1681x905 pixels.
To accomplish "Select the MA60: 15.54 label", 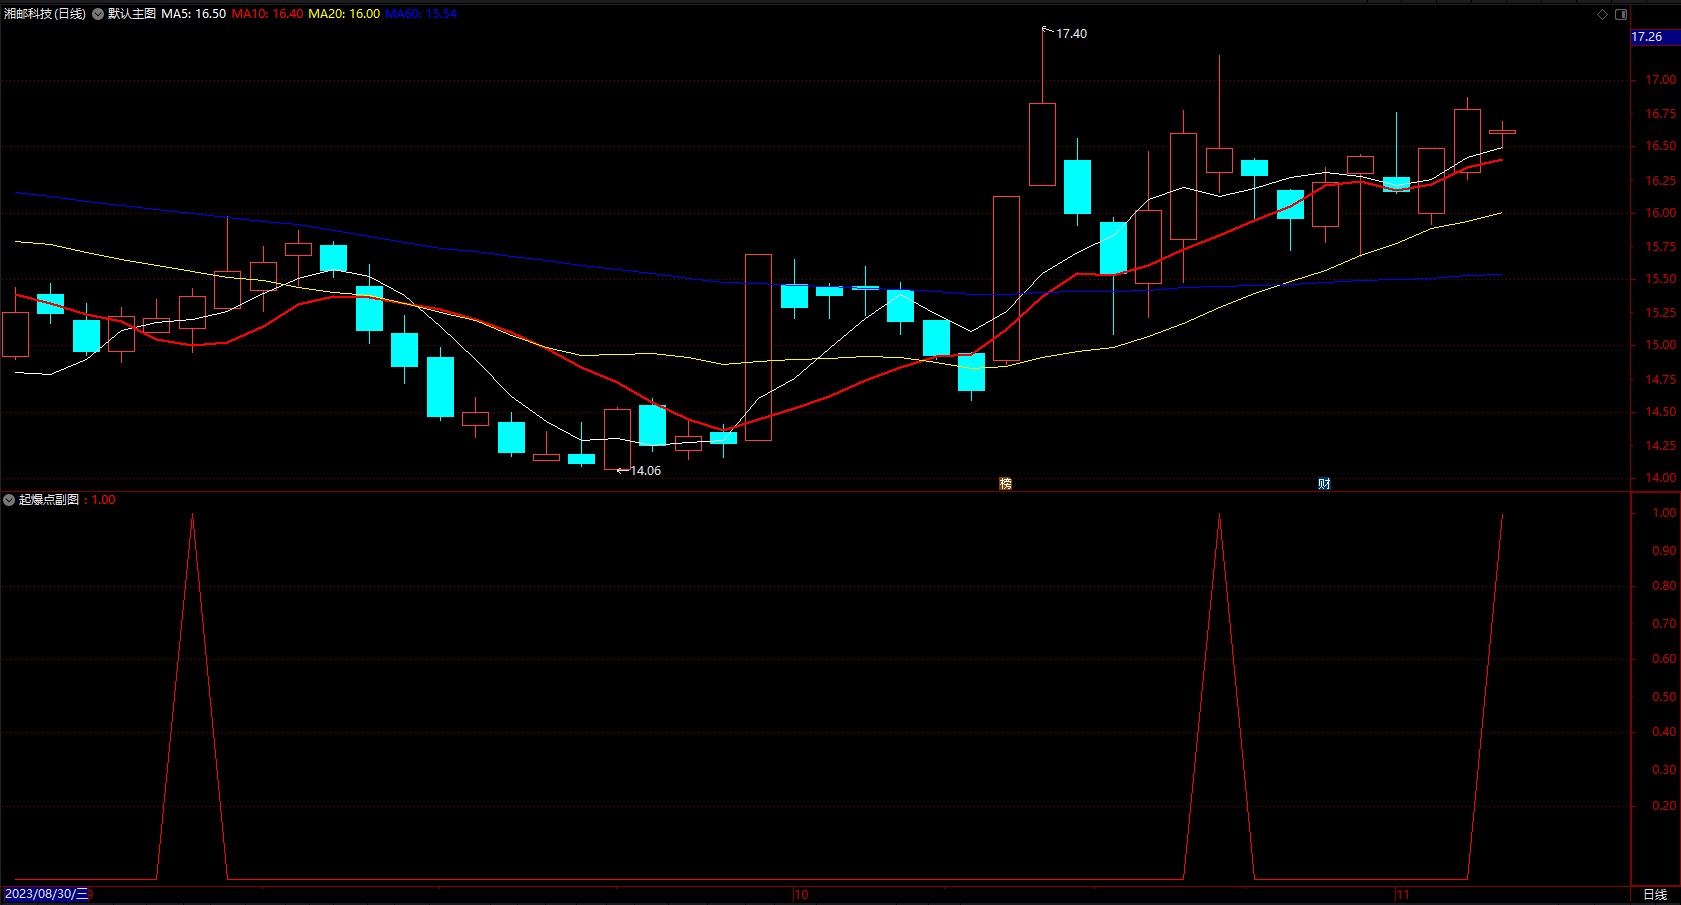I will click(x=421, y=14).
